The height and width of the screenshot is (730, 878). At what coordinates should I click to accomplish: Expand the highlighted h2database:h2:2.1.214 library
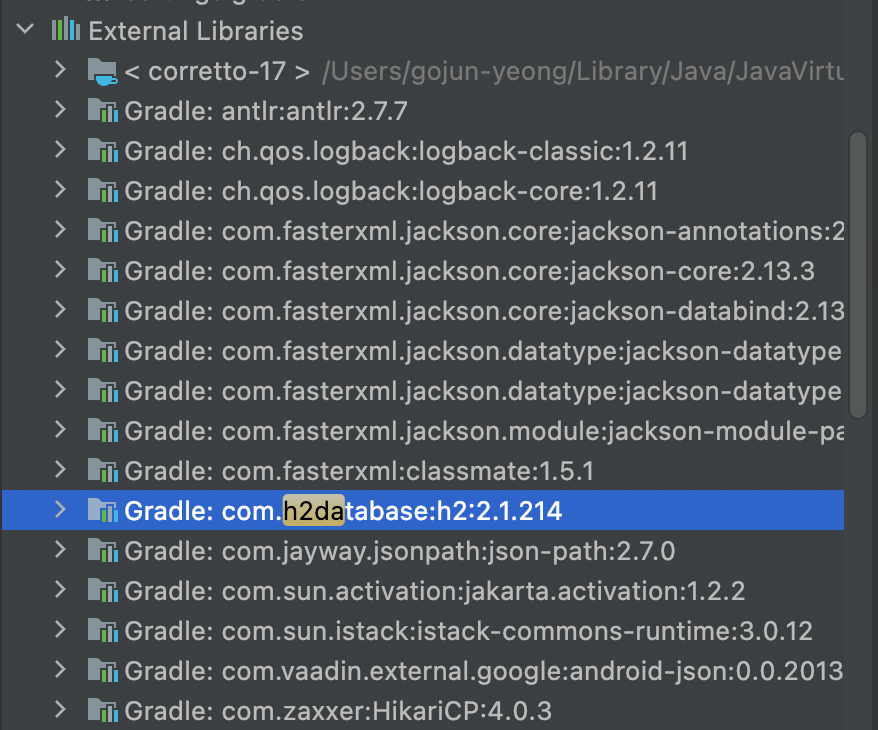tap(60, 510)
